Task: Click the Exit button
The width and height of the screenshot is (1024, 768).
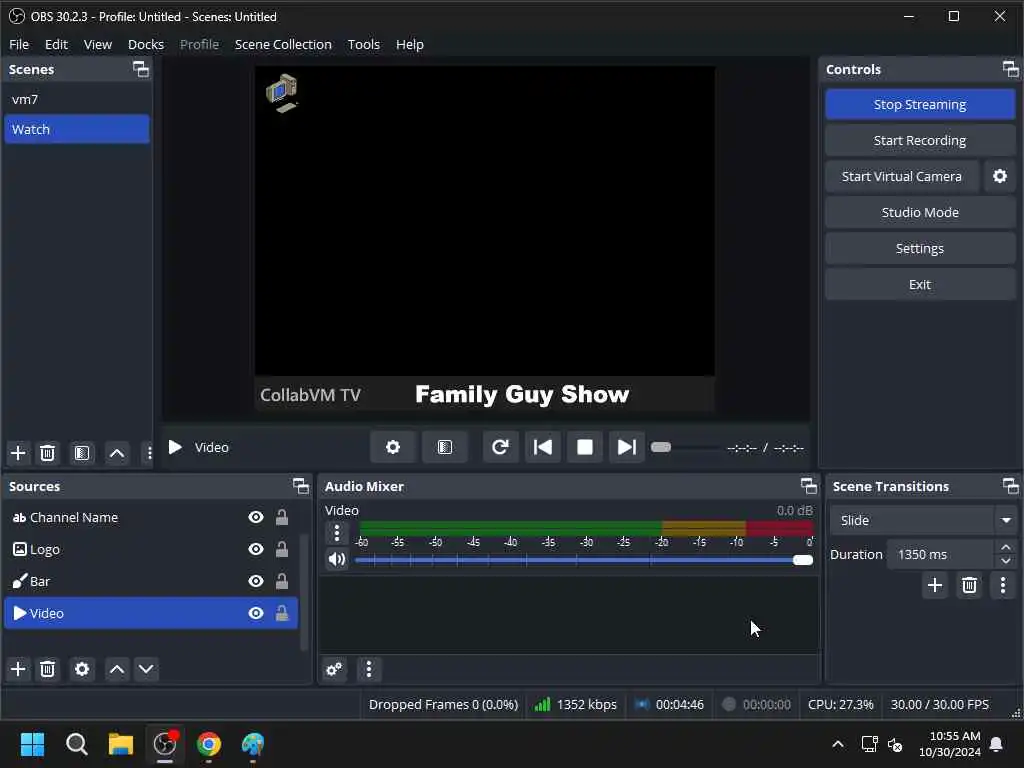Action: tap(920, 284)
